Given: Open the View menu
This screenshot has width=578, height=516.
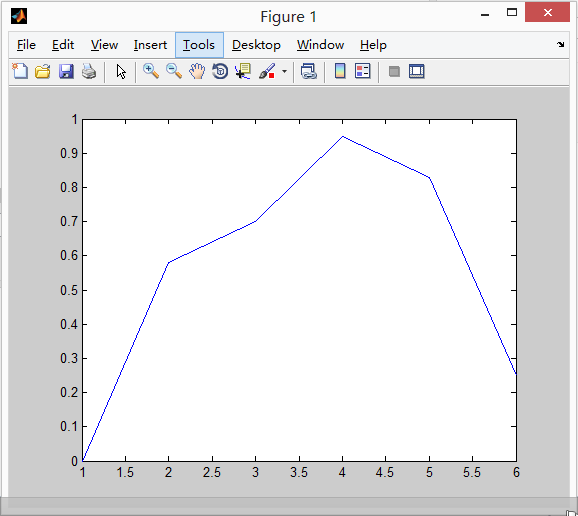Looking at the screenshot, I should 104,45.
